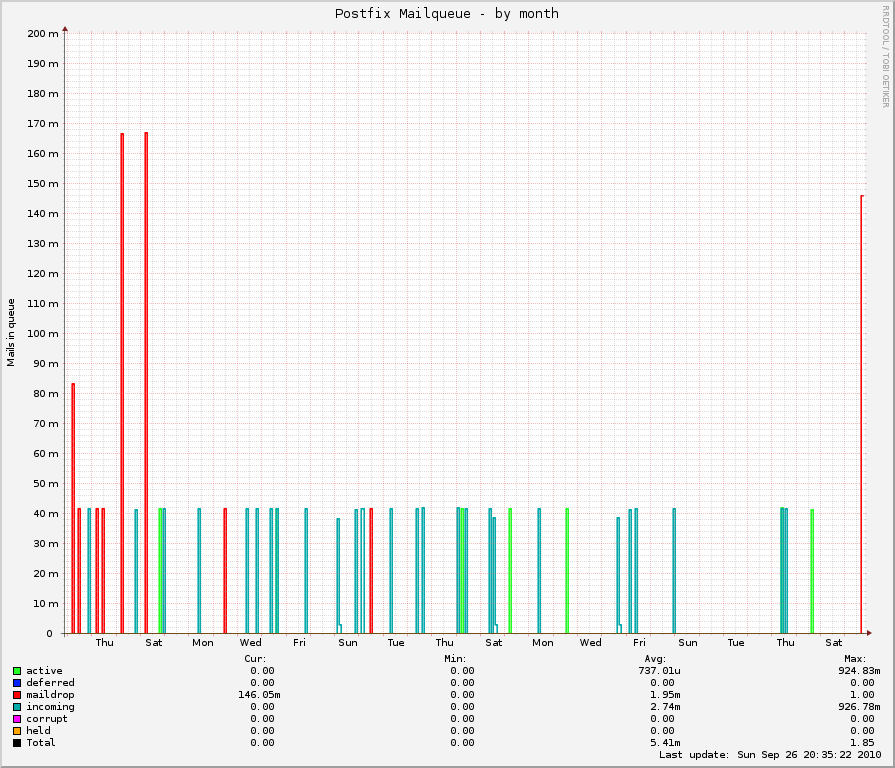Click the 200 m y-axis label
This screenshot has width=895, height=768.
coord(43,34)
